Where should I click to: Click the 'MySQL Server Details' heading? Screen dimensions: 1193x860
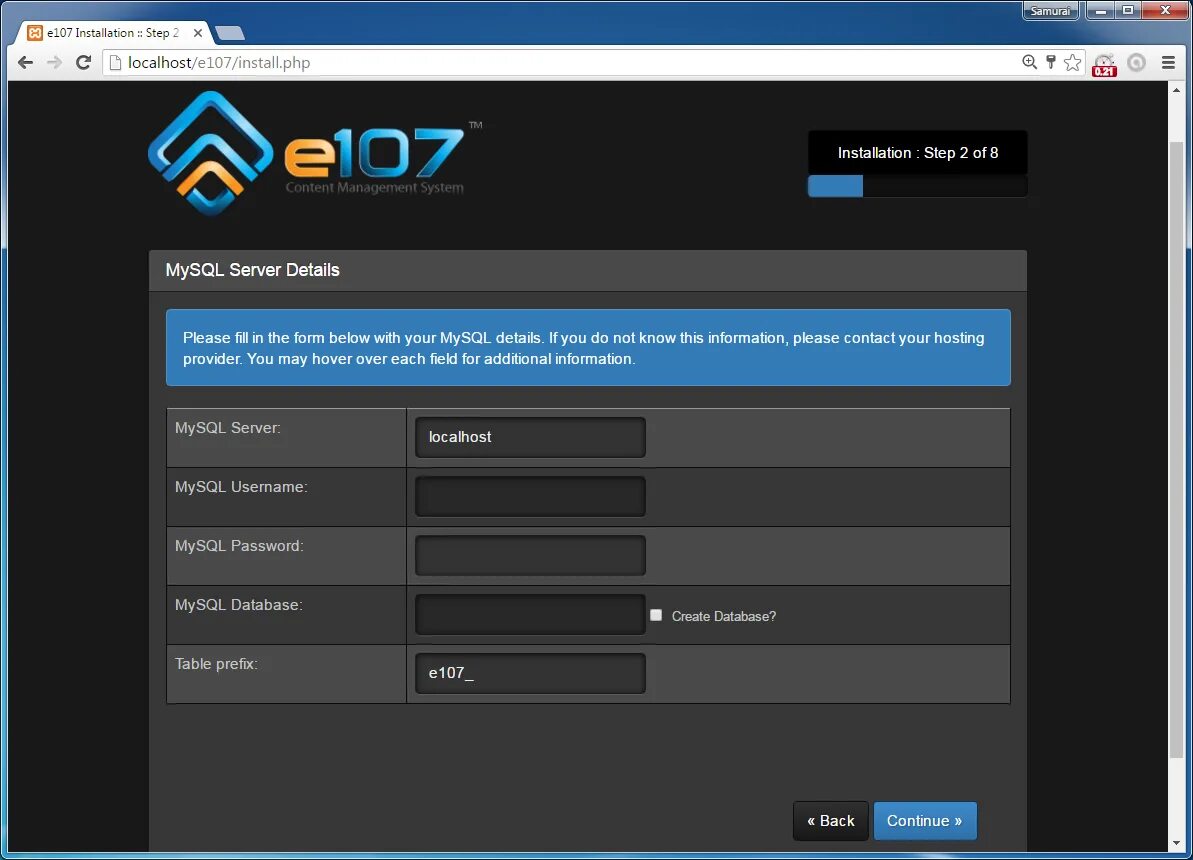tap(253, 270)
